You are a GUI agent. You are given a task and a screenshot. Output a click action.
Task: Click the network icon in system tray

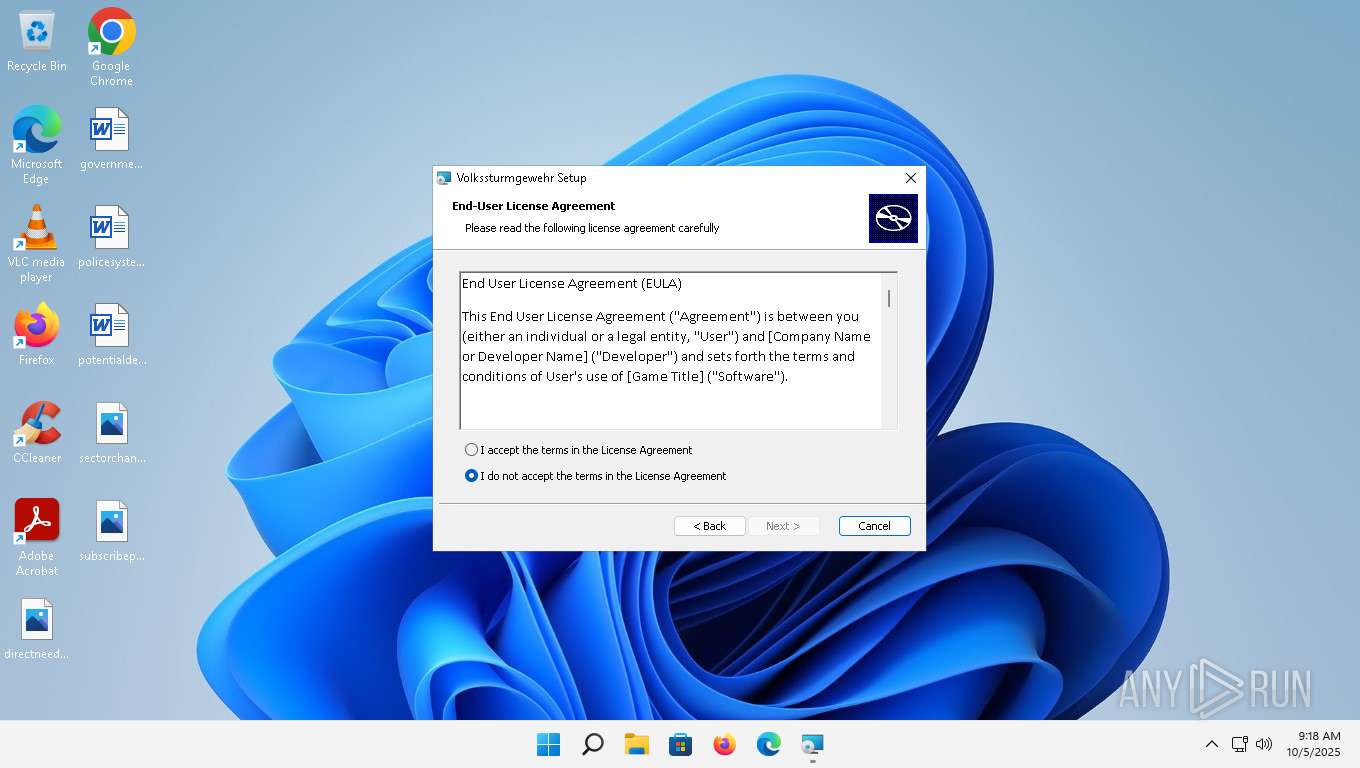pyautogui.click(x=1240, y=744)
